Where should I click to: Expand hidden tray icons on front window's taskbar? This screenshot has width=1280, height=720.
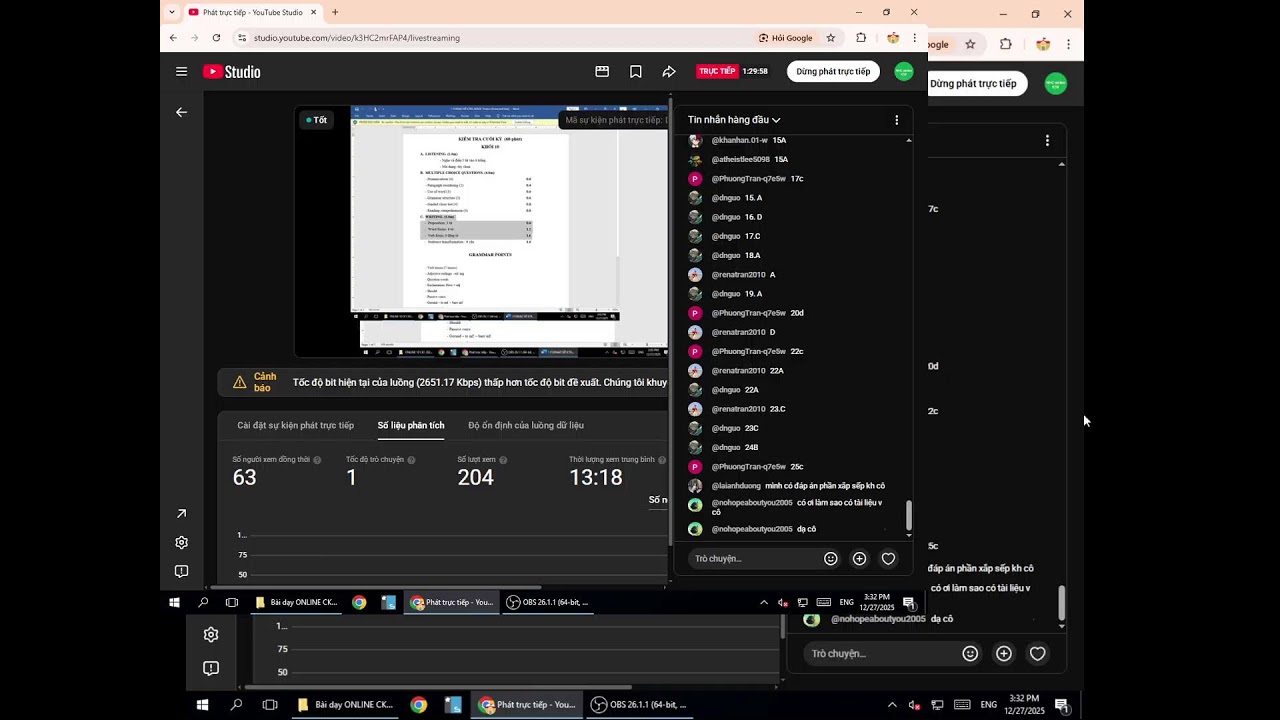[x=764, y=603]
